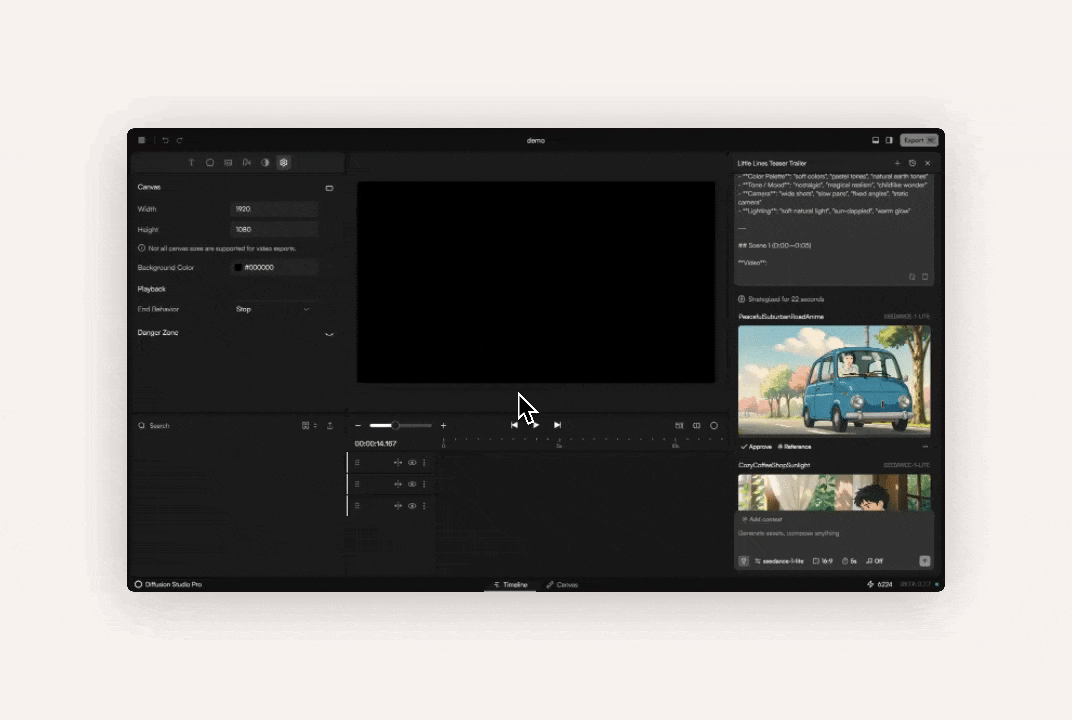1072x720 pixels.
Task: Click the timecode 00:00:14.167
Action: coord(375,444)
